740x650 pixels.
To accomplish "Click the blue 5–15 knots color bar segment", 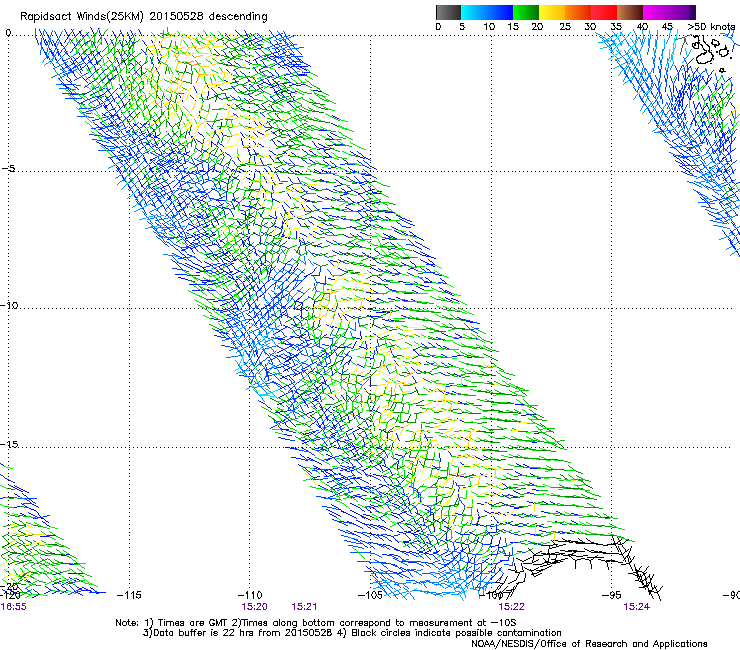I will (487, 12).
